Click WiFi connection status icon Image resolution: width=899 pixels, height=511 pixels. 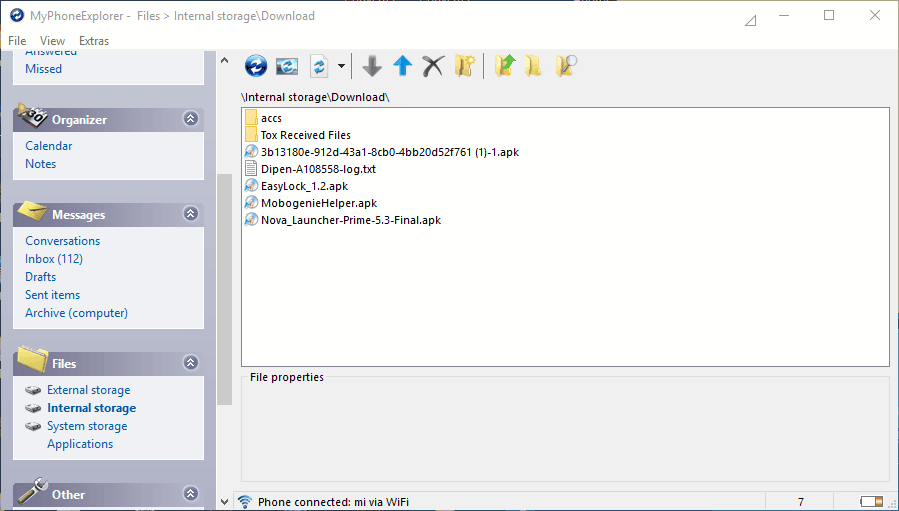point(245,502)
